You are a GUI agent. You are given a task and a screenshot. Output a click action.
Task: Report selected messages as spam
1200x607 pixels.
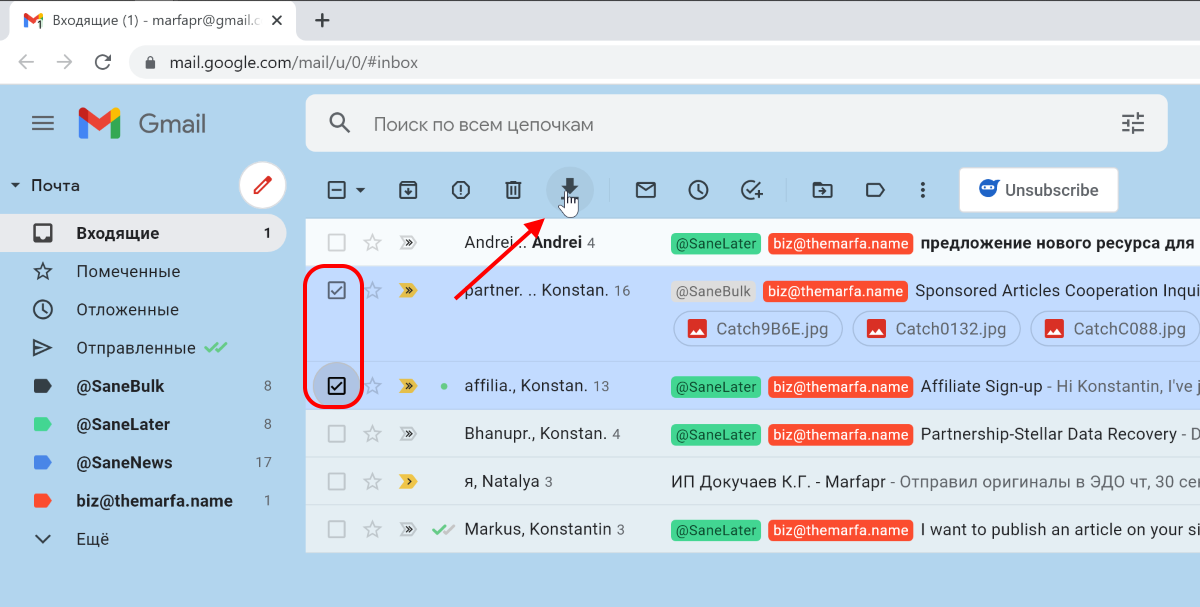[460, 190]
